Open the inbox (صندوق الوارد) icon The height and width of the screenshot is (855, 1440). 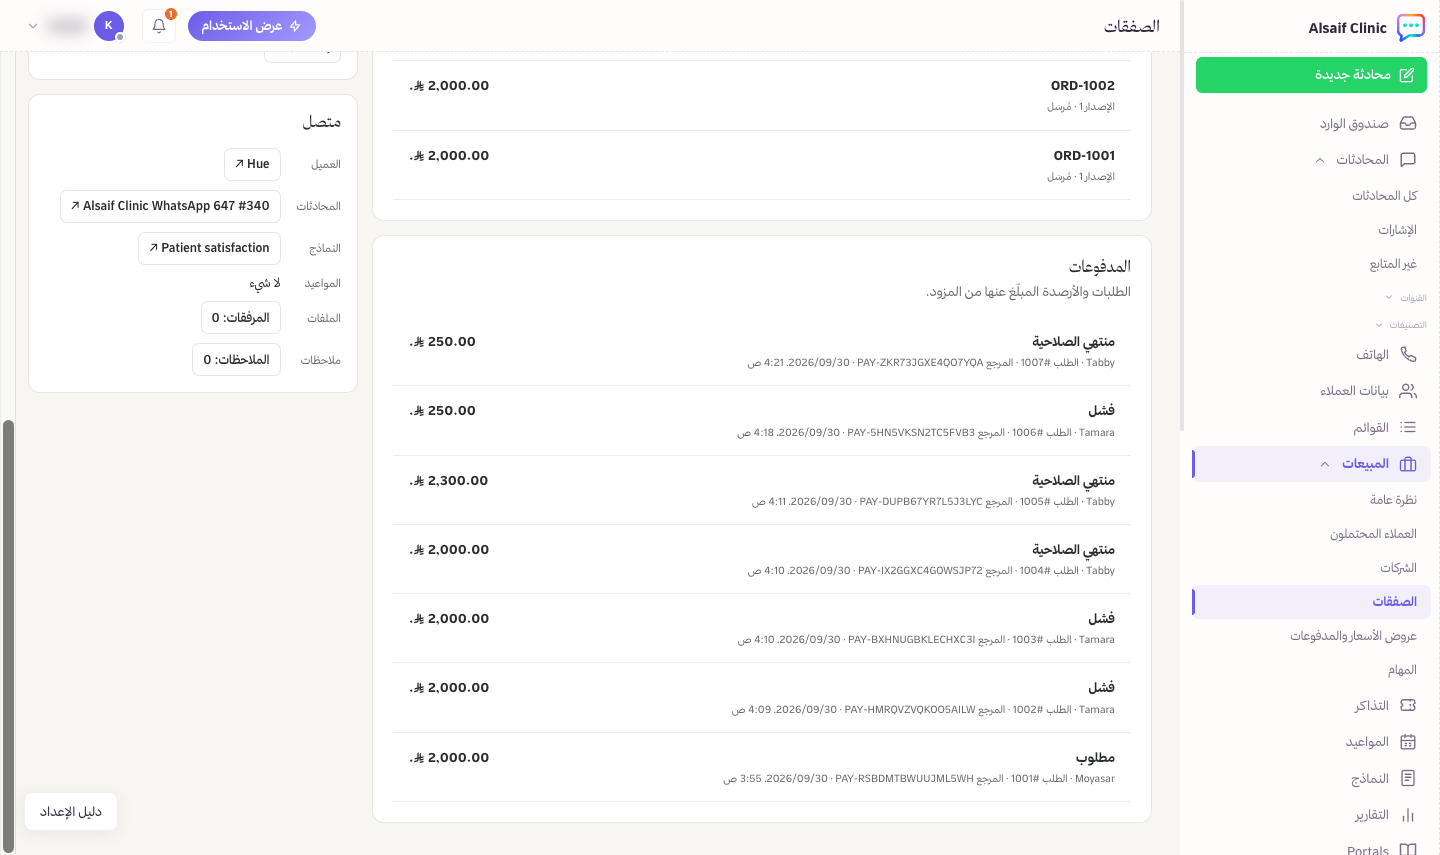point(1408,123)
